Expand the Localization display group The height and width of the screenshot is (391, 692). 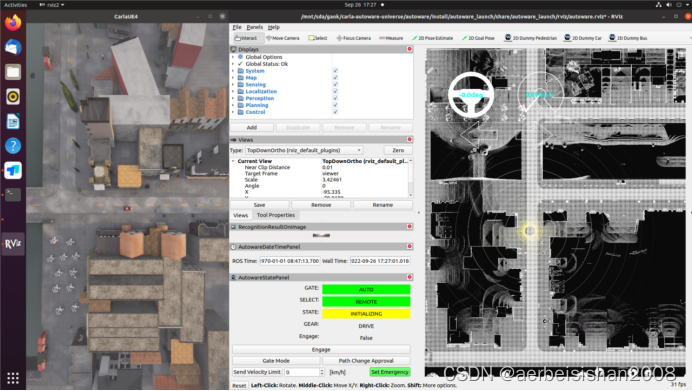pos(233,91)
